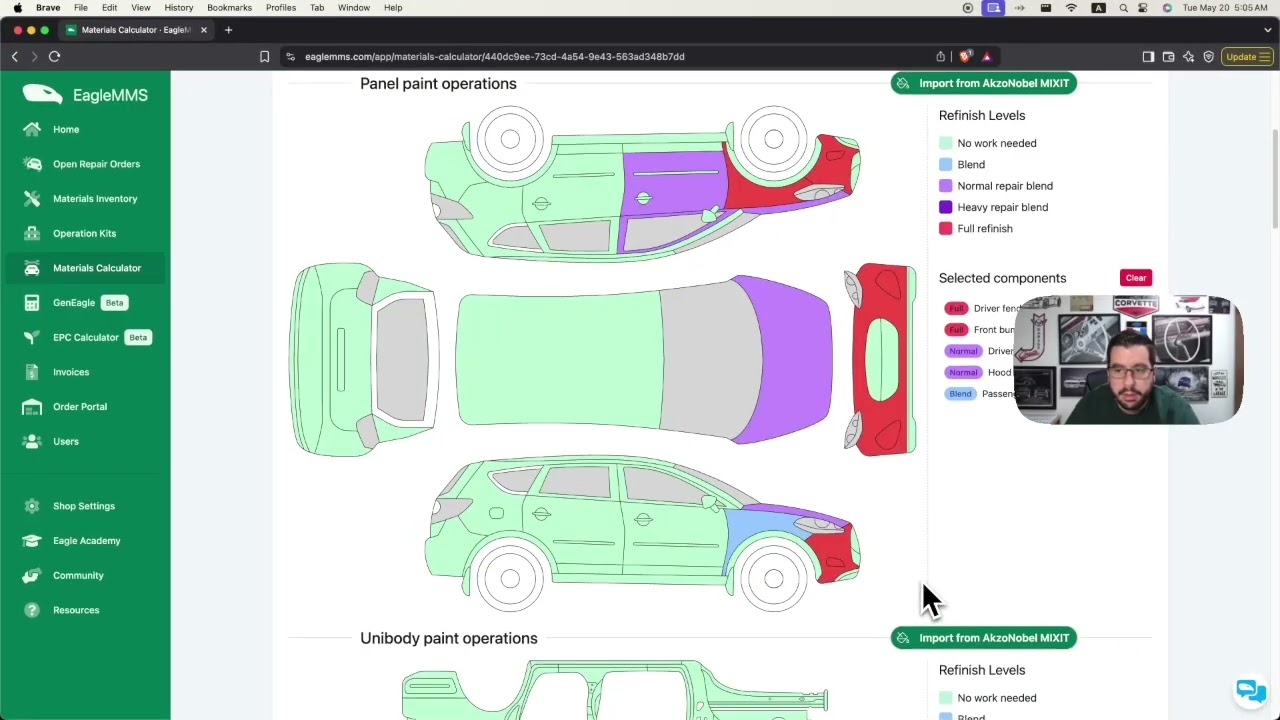Open Brave Rewards triangle icon
This screenshot has width=1280, height=720.
pyautogui.click(x=986, y=57)
